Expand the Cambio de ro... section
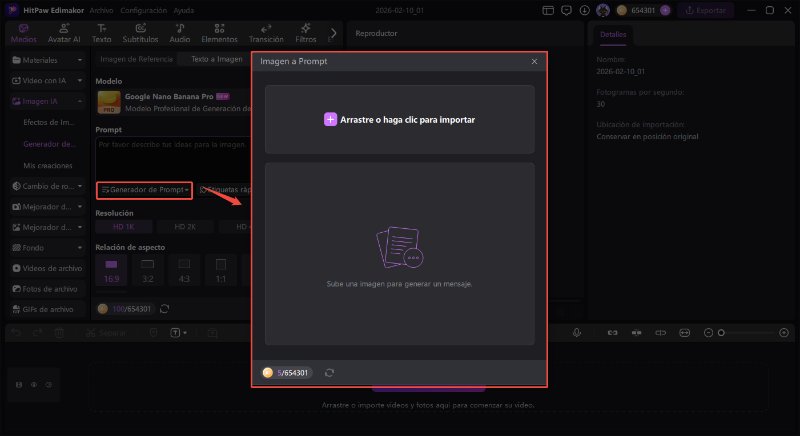800x436 pixels. pyautogui.click(x=47, y=186)
